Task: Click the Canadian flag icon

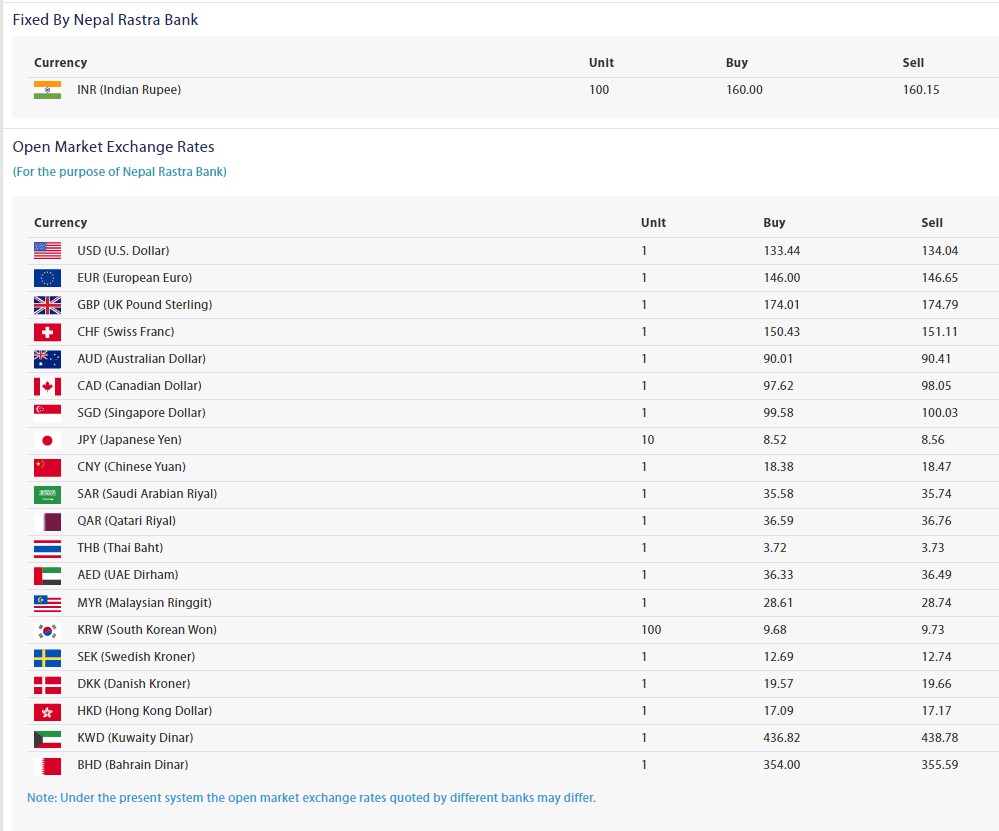Action: [47, 386]
